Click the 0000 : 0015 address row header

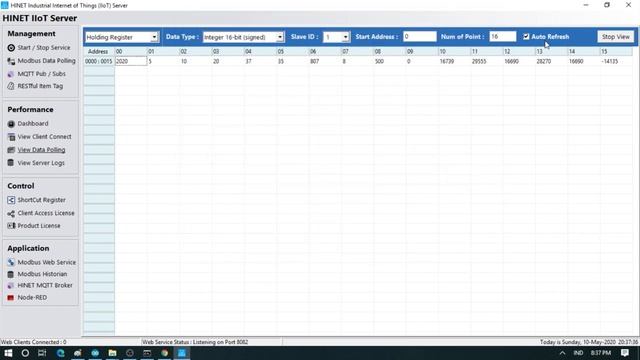click(x=98, y=61)
